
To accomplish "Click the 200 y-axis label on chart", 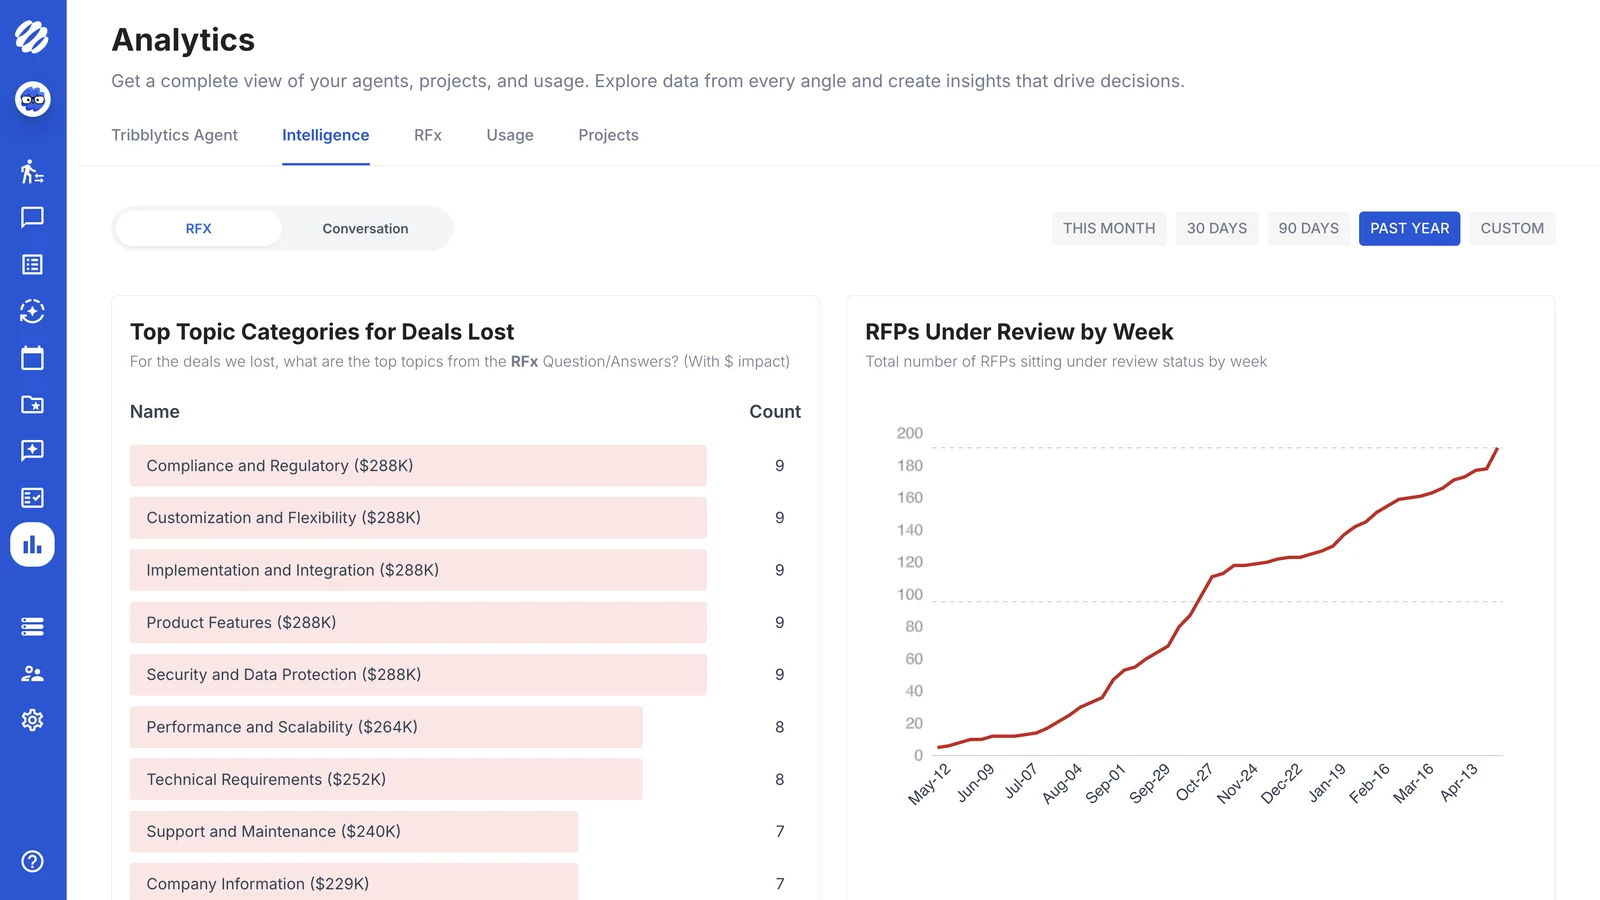I will [910, 433].
